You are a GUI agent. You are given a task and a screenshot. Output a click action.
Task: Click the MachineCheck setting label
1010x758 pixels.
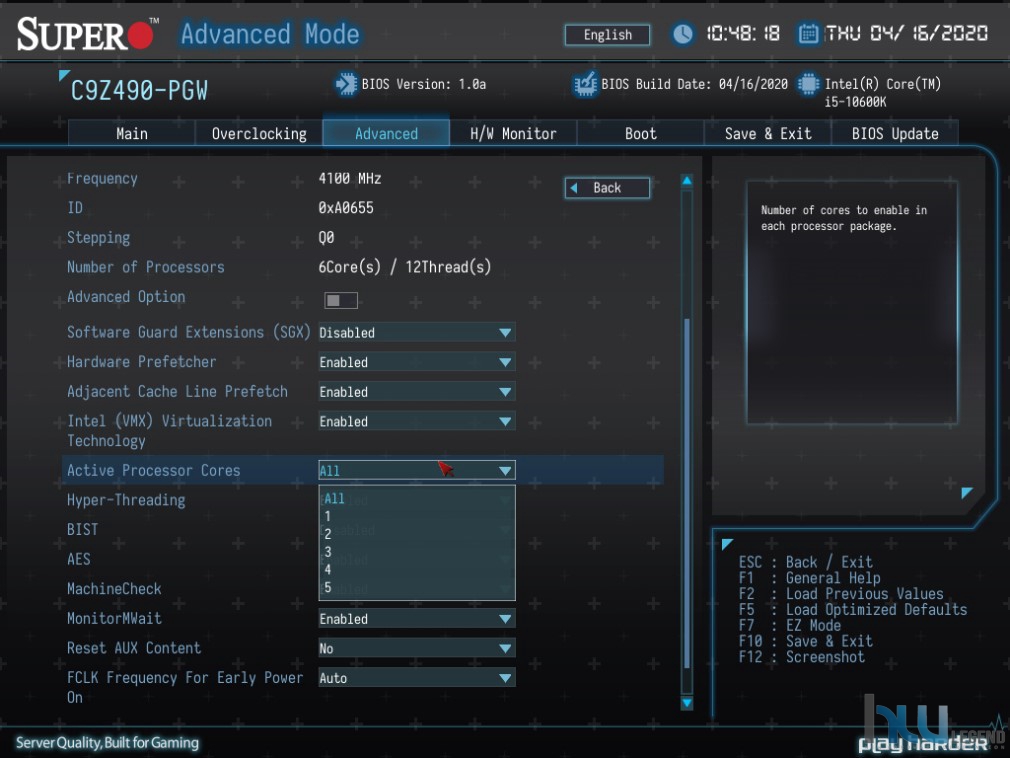coord(114,589)
